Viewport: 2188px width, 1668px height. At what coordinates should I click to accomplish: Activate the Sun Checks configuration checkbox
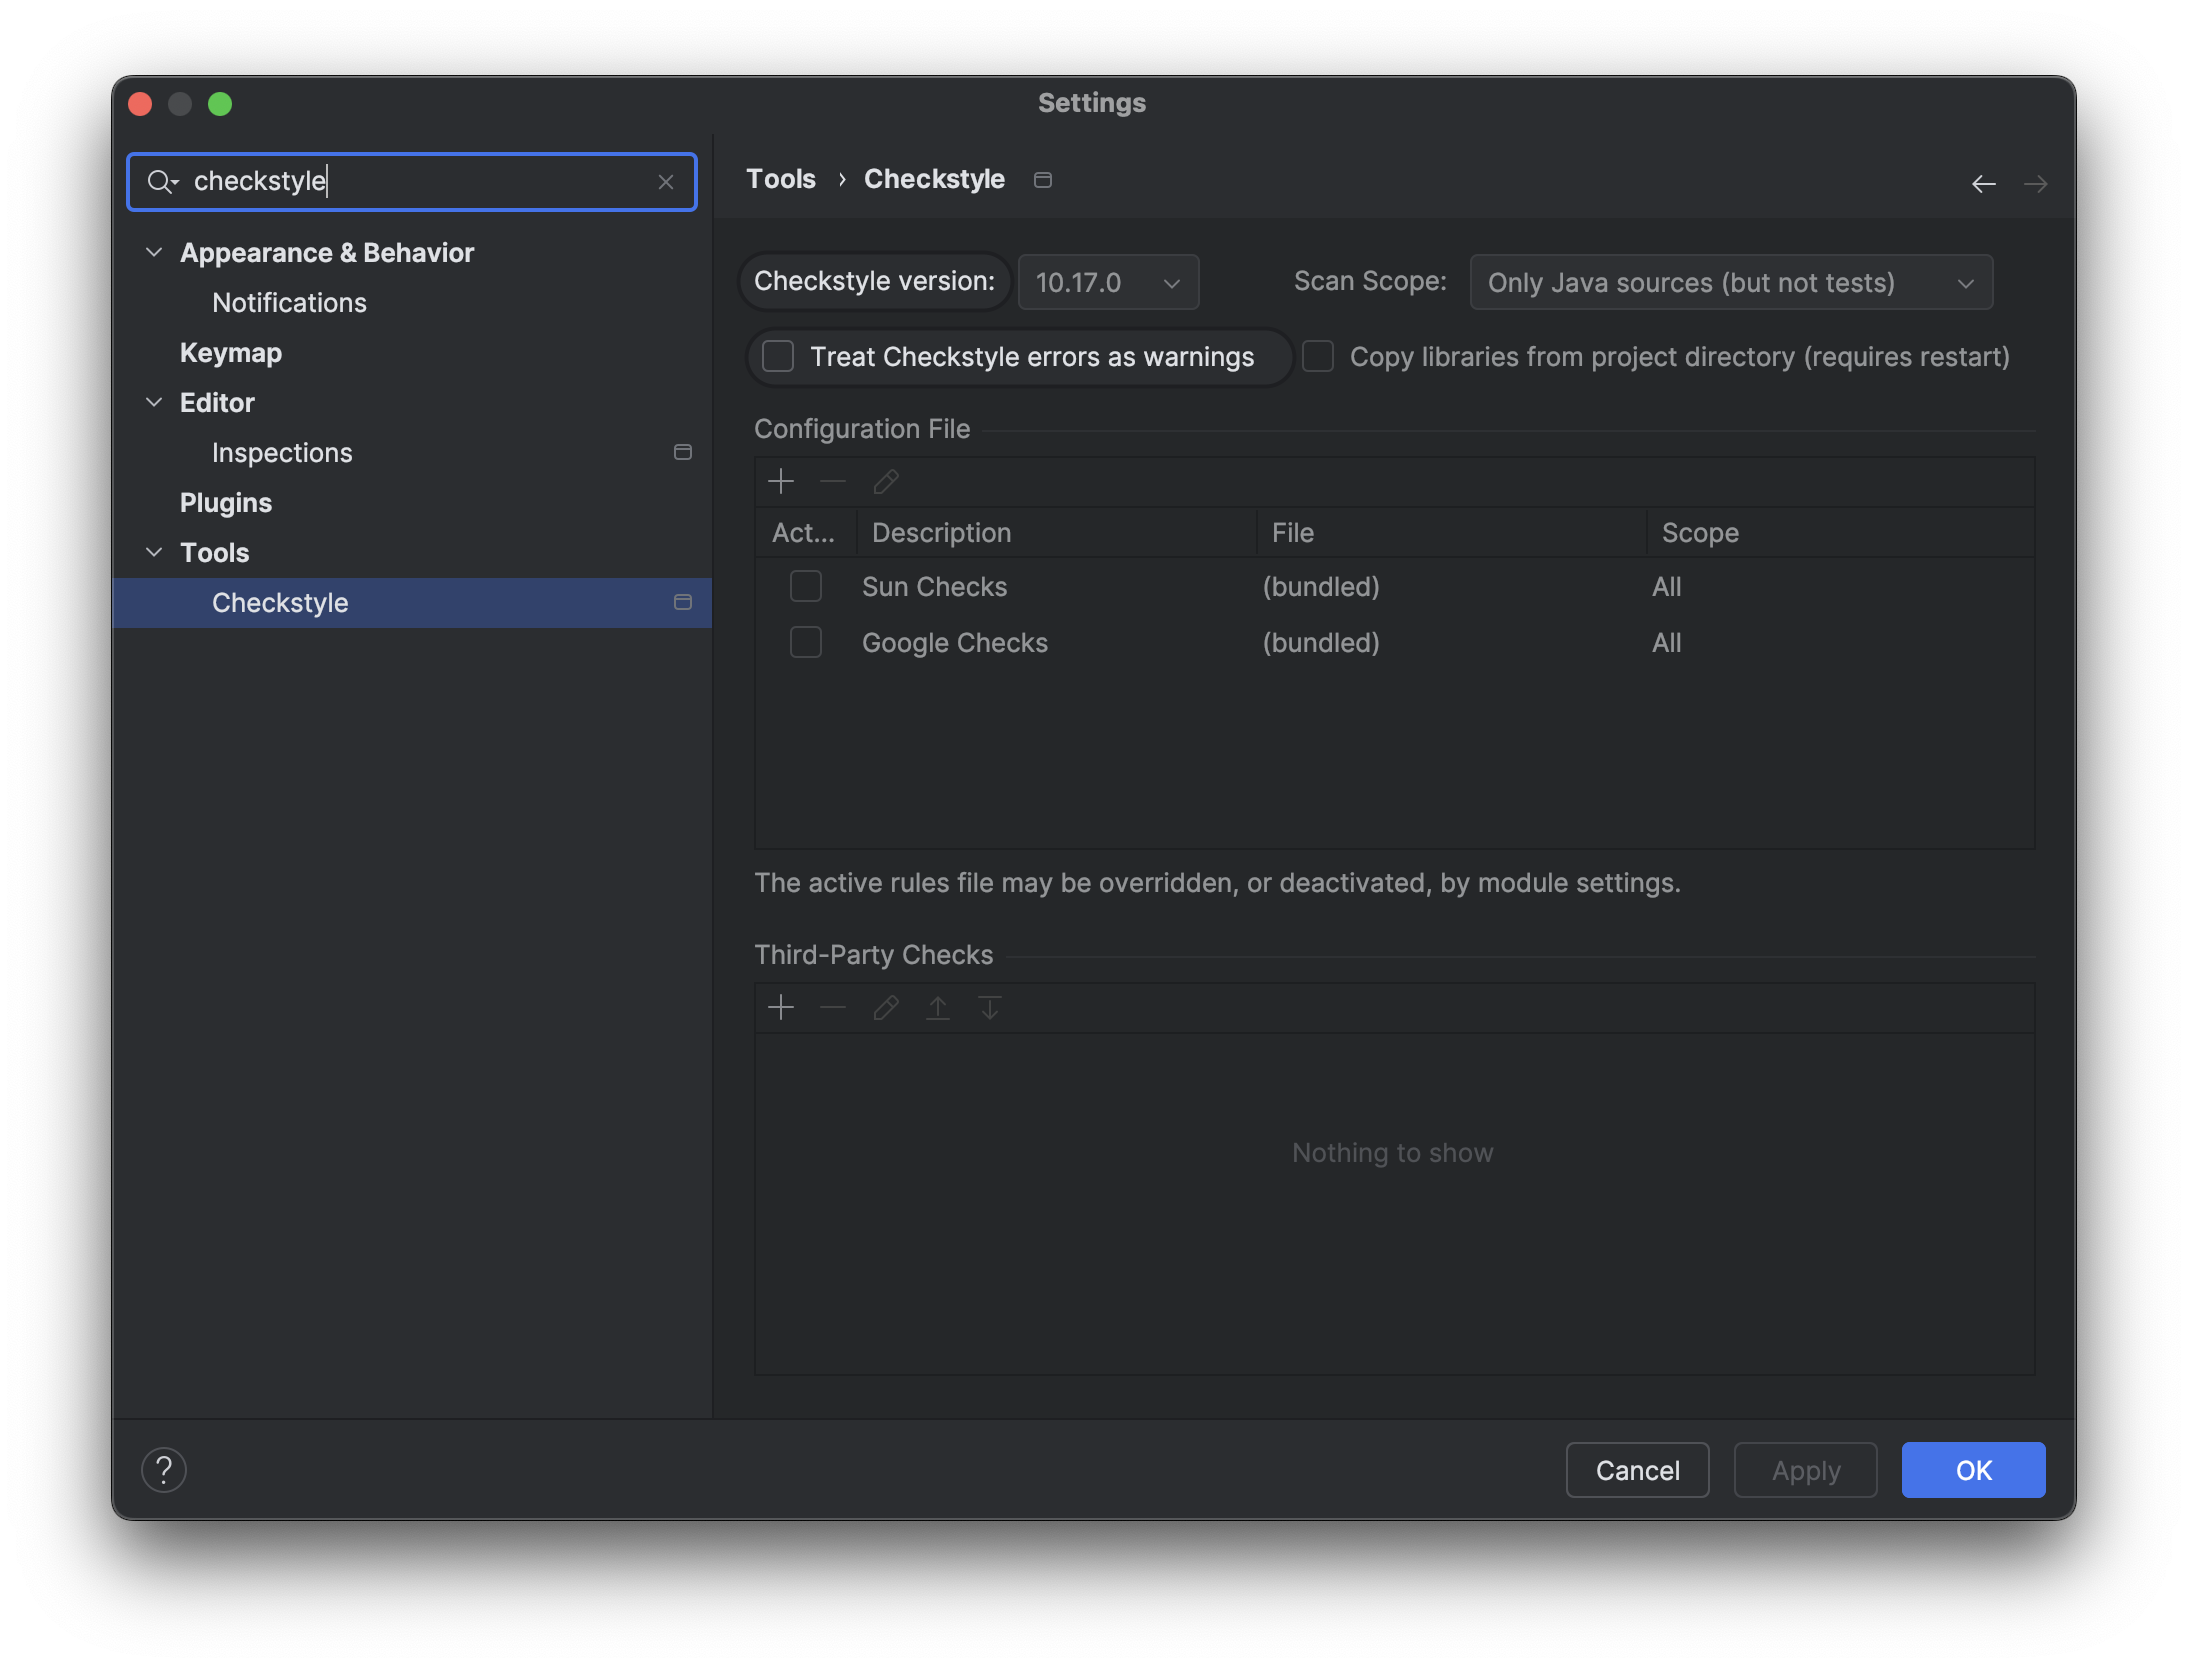click(x=806, y=586)
